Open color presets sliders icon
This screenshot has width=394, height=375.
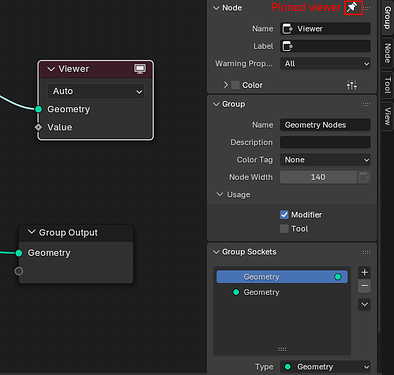(x=352, y=85)
